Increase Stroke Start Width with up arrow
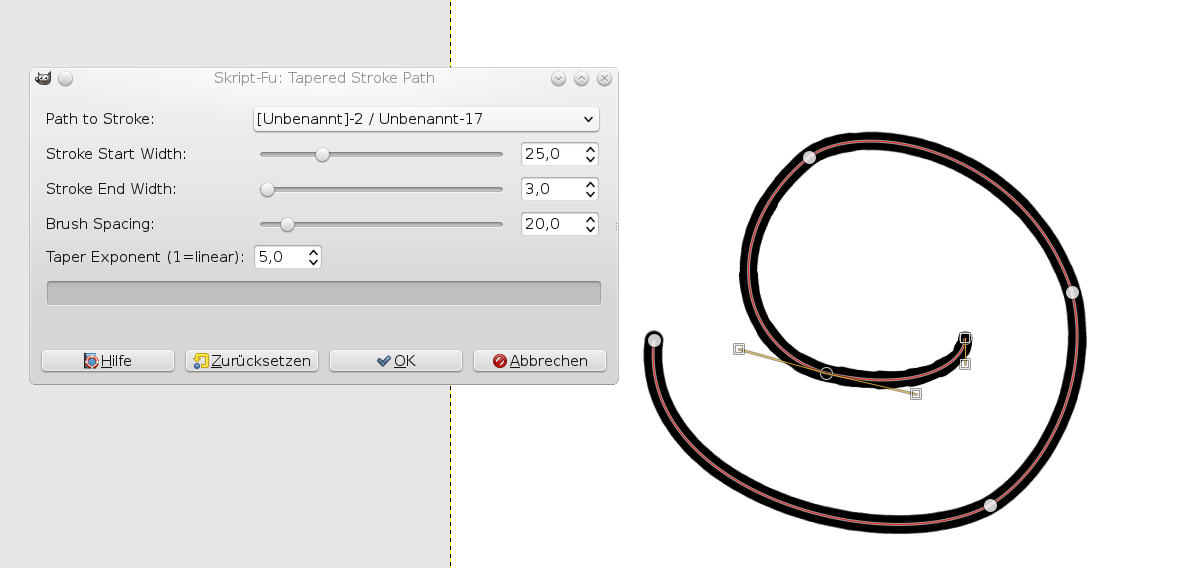The image size is (1183, 568). click(x=591, y=149)
